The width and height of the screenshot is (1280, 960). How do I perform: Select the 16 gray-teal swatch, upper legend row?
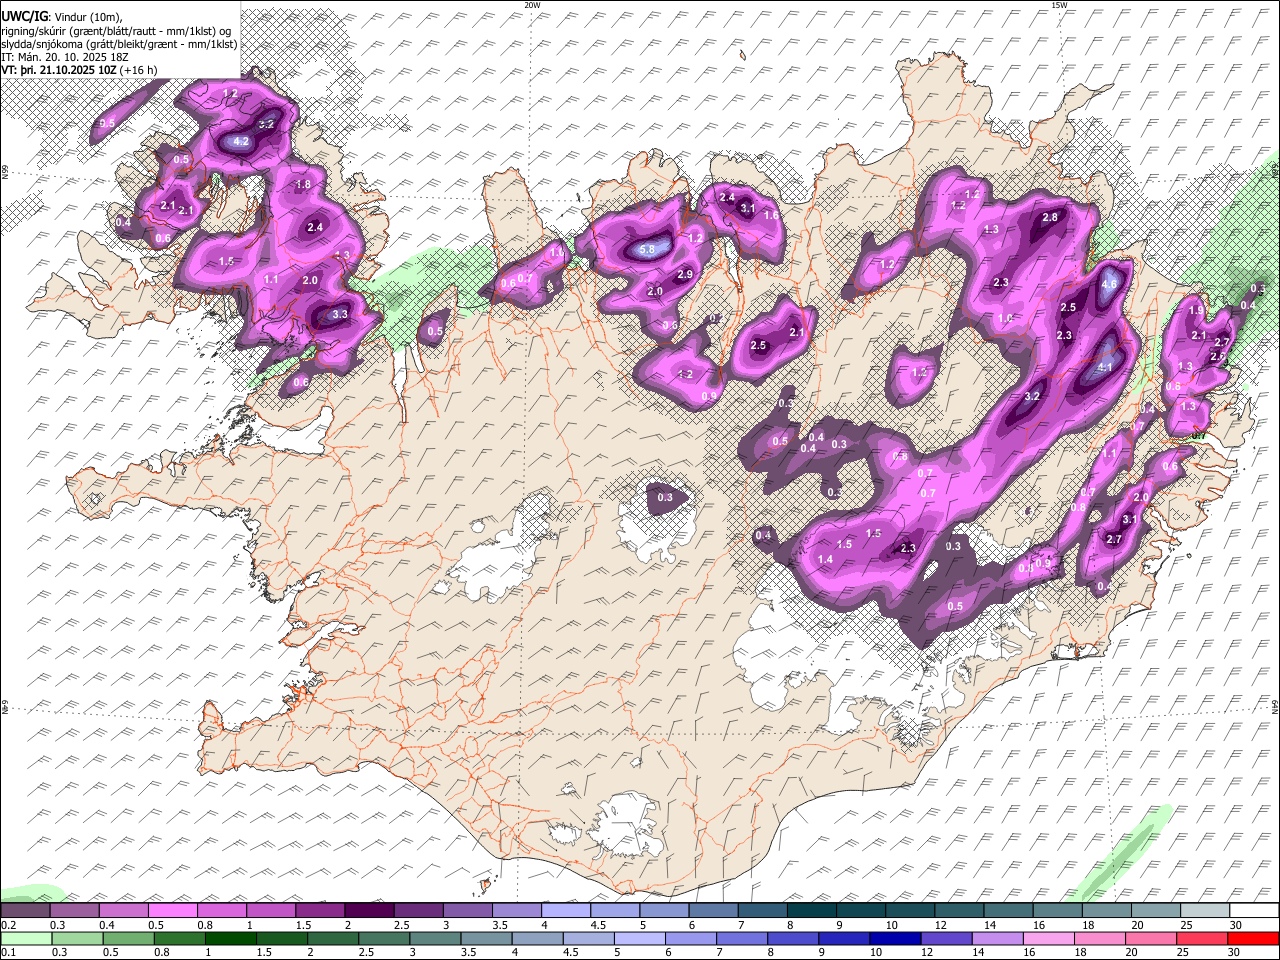1057,911
